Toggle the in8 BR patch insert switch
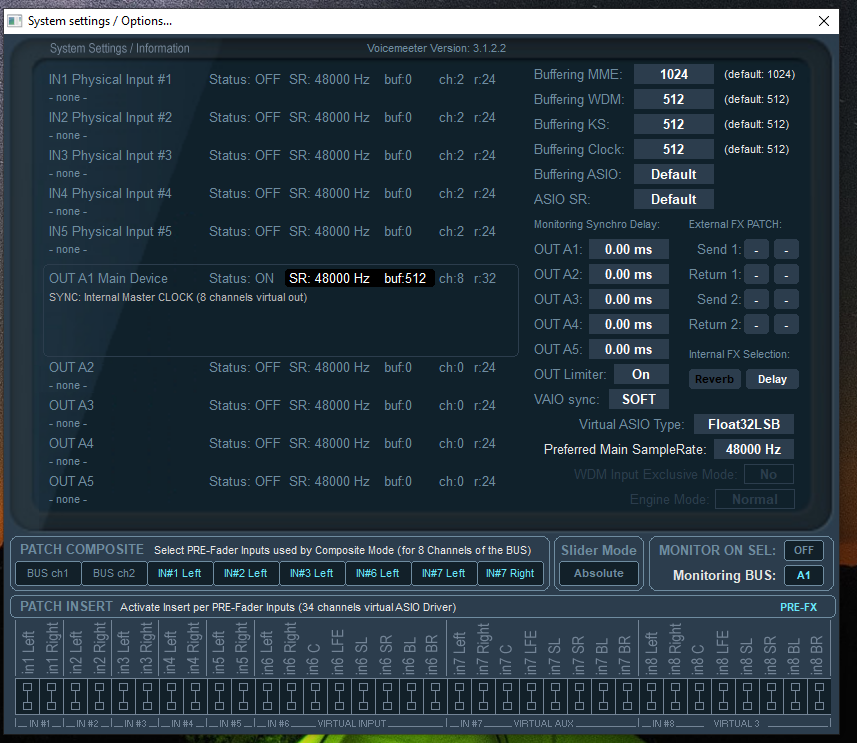Viewport: 857px width, 743px height. coord(819,696)
